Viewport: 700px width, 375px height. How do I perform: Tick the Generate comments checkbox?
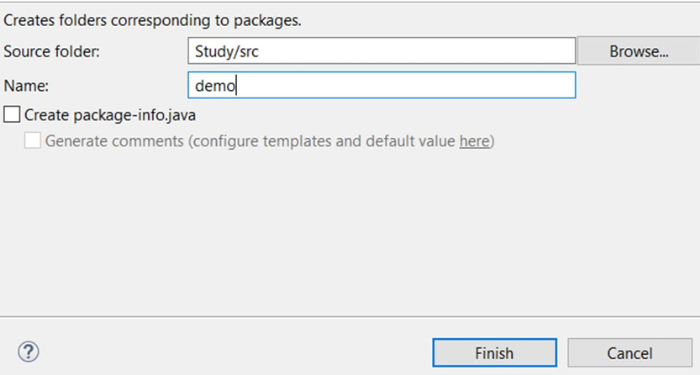point(33,141)
